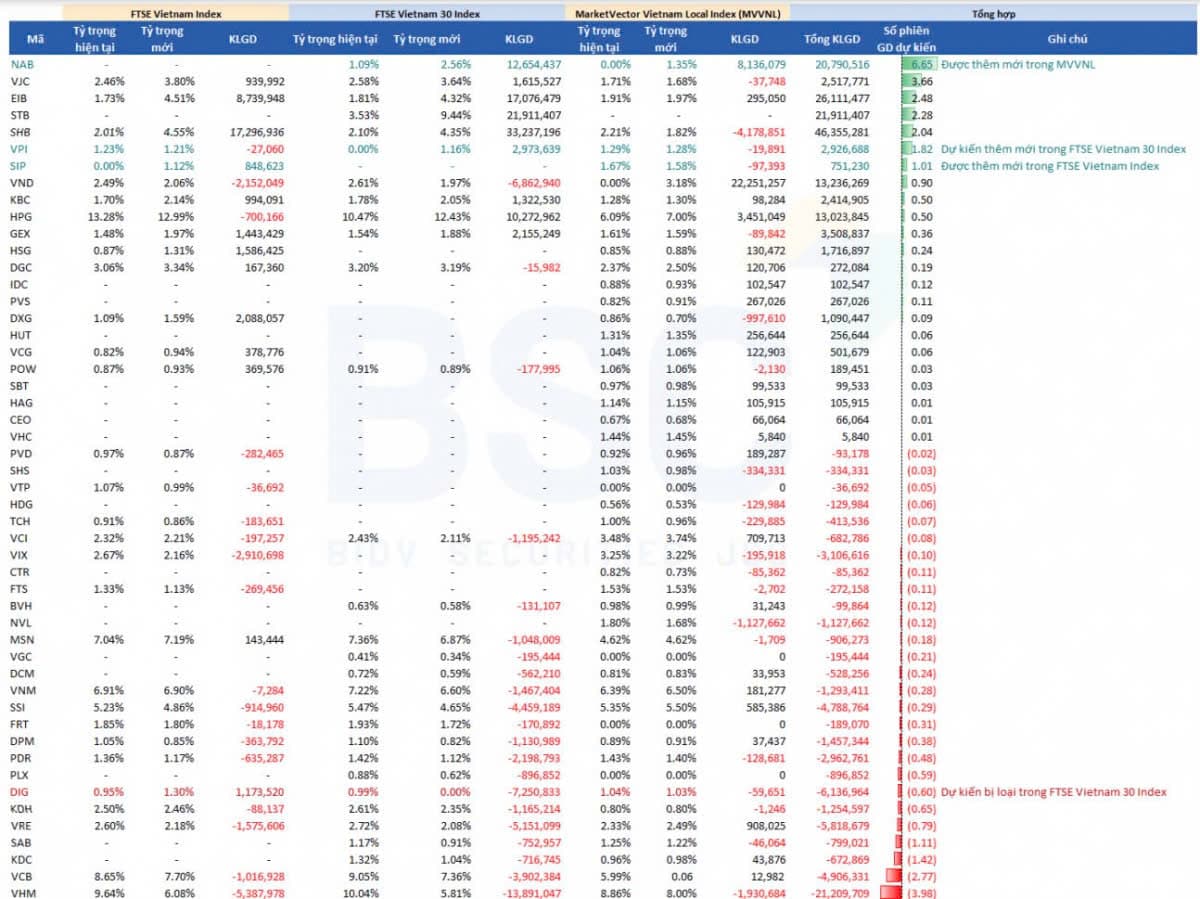Select the GEX ticker cell
The image size is (1200, 899).
20,234
